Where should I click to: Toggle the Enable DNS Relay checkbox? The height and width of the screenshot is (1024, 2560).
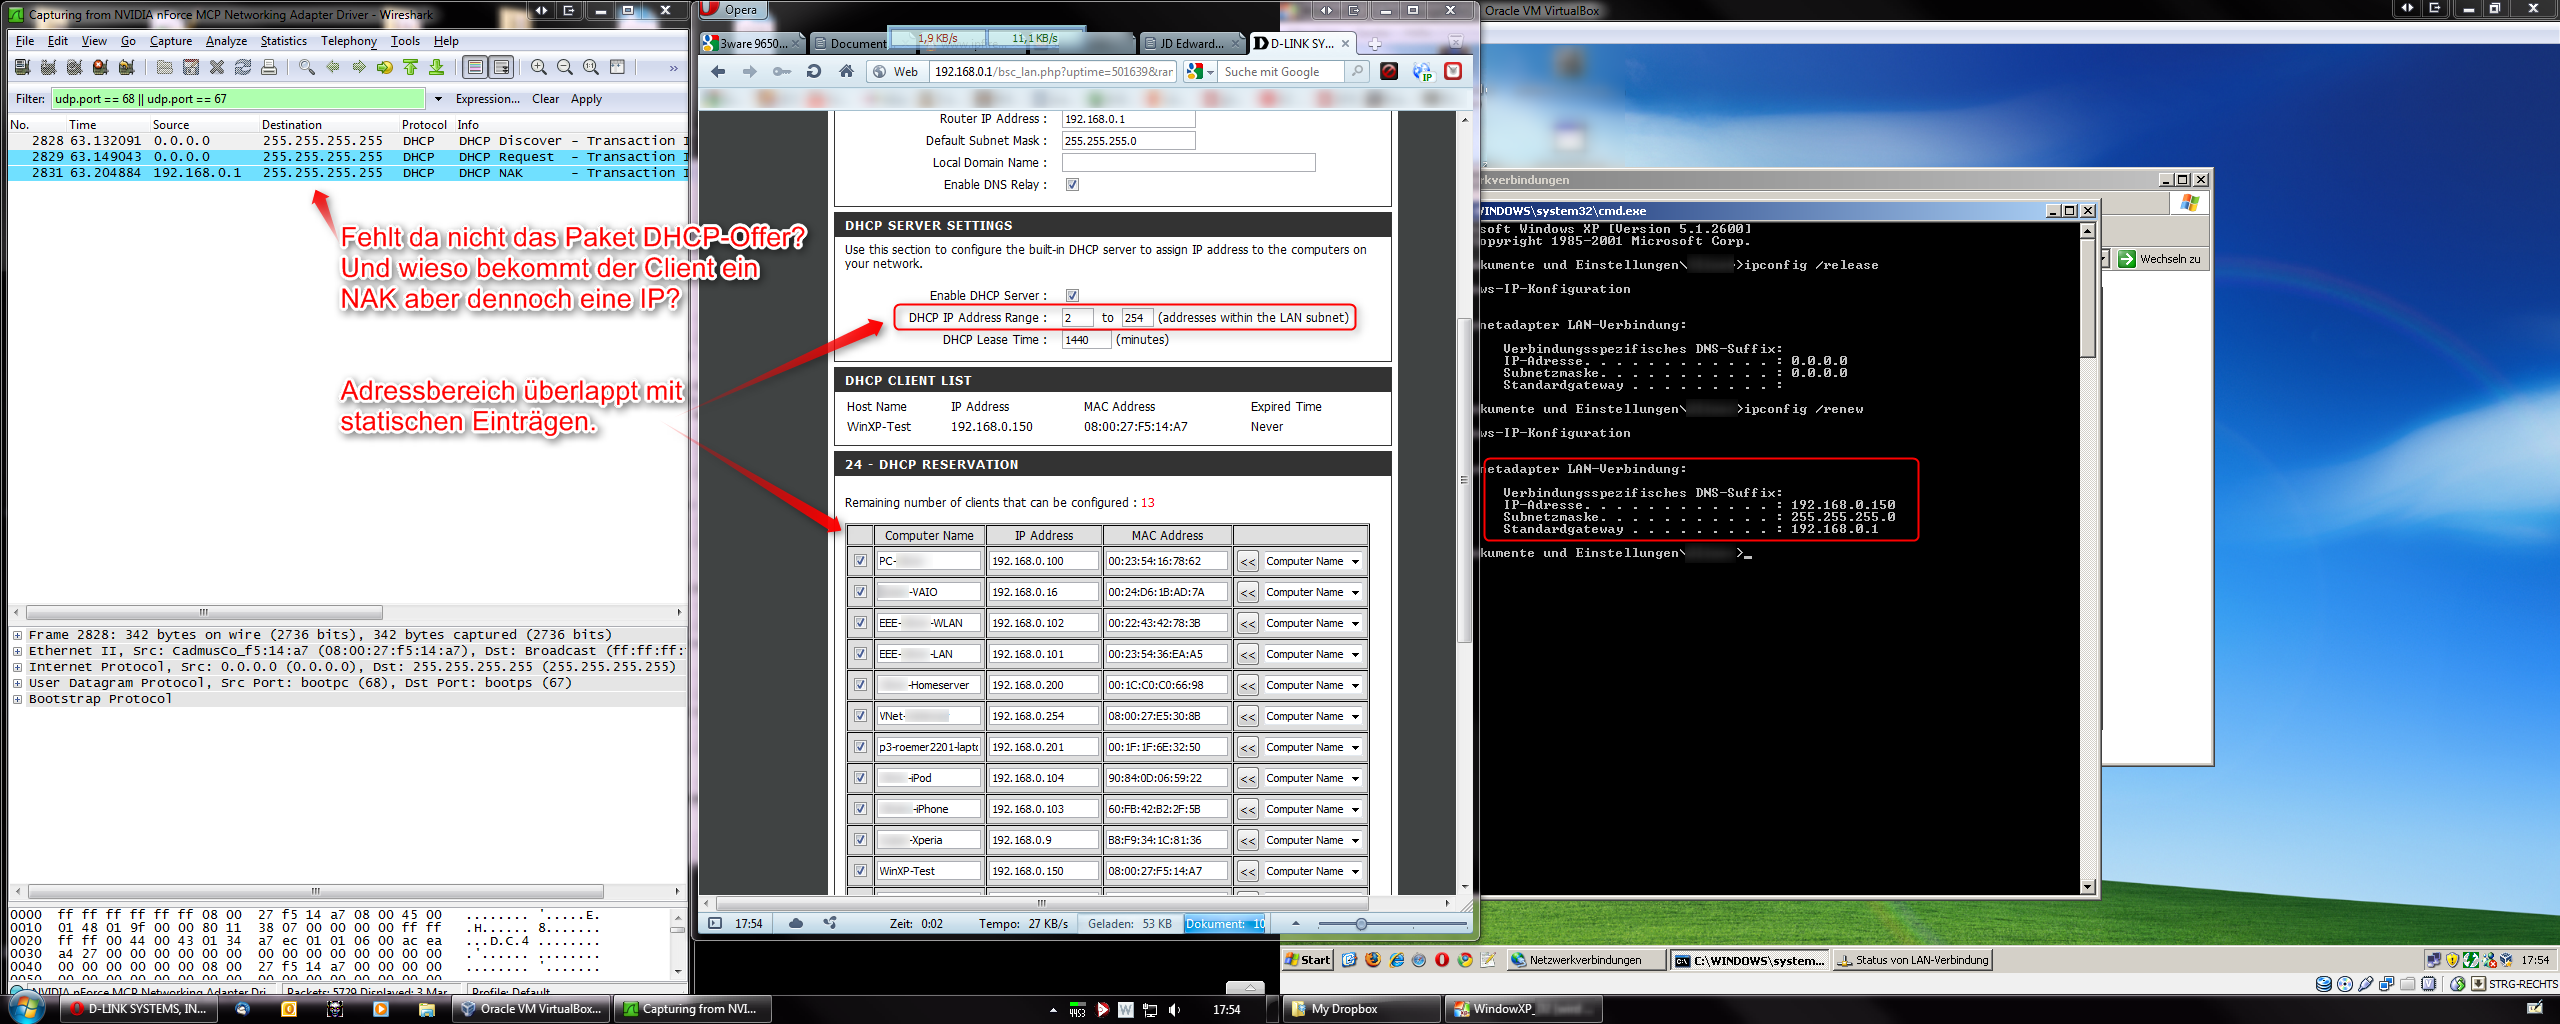[x=1072, y=185]
